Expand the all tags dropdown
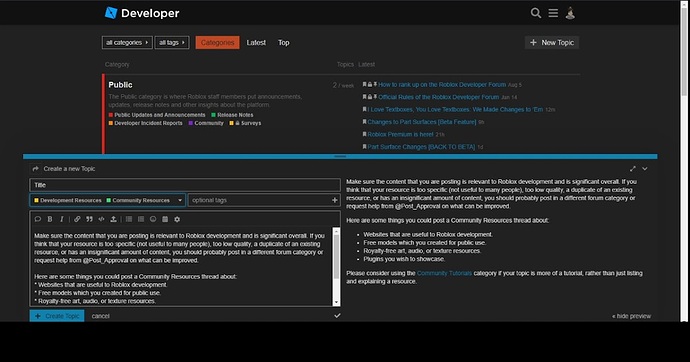Image resolution: width=690 pixels, height=362 pixels. pyautogui.click(x=172, y=43)
